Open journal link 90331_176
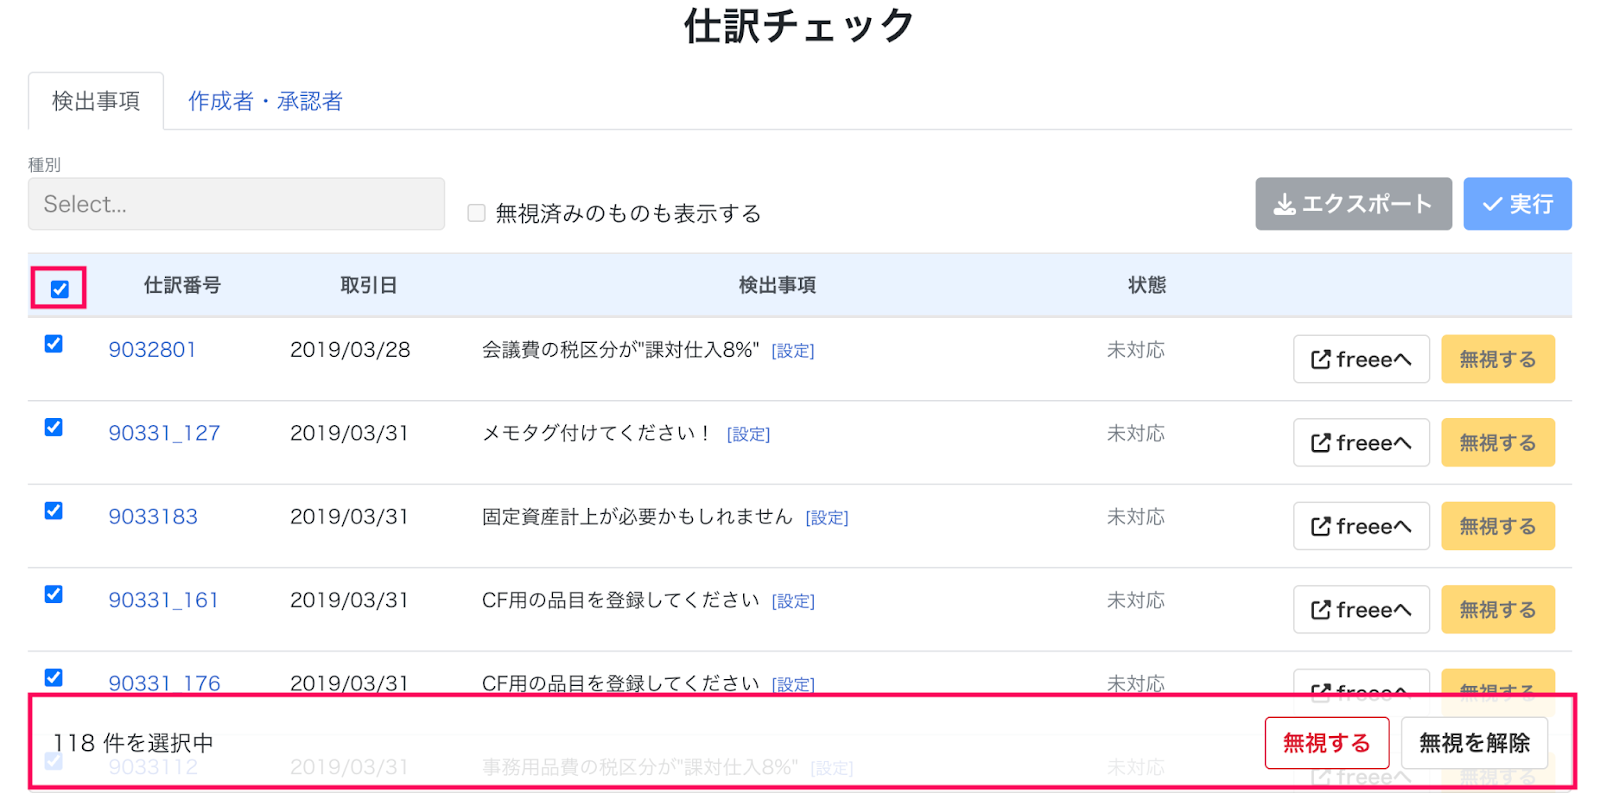This screenshot has height=793, width=1600. (164, 683)
